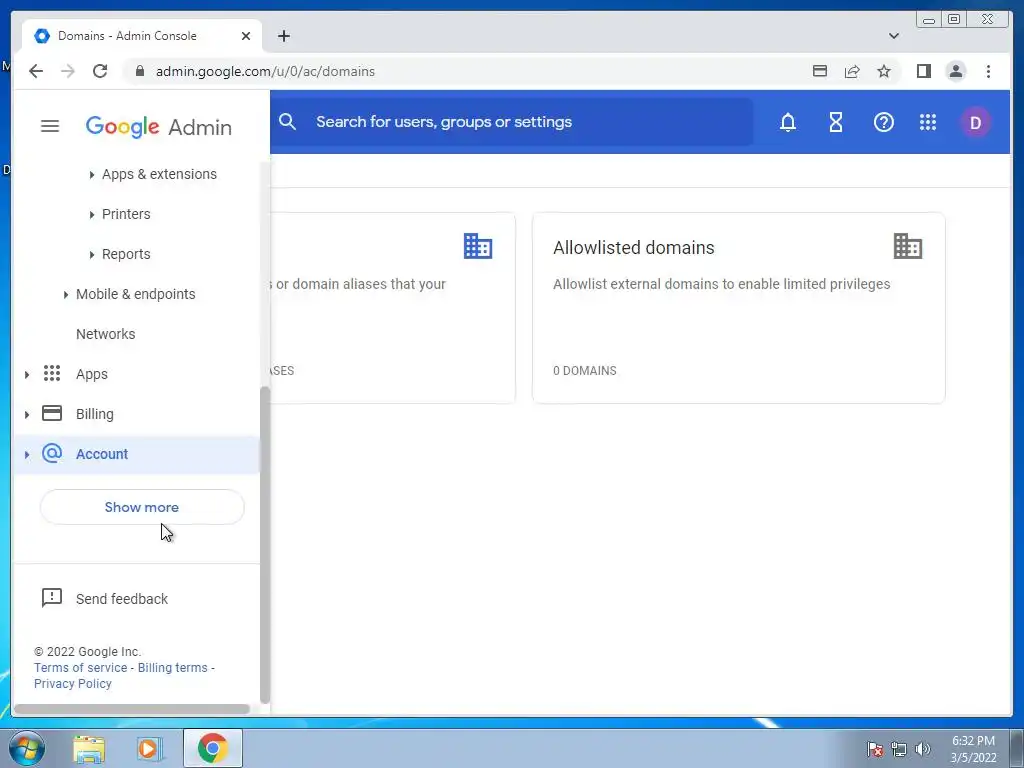This screenshot has width=1024, height=768.
Task: Open Chrome three-dot menu
Action: click(x=988, y=71)
